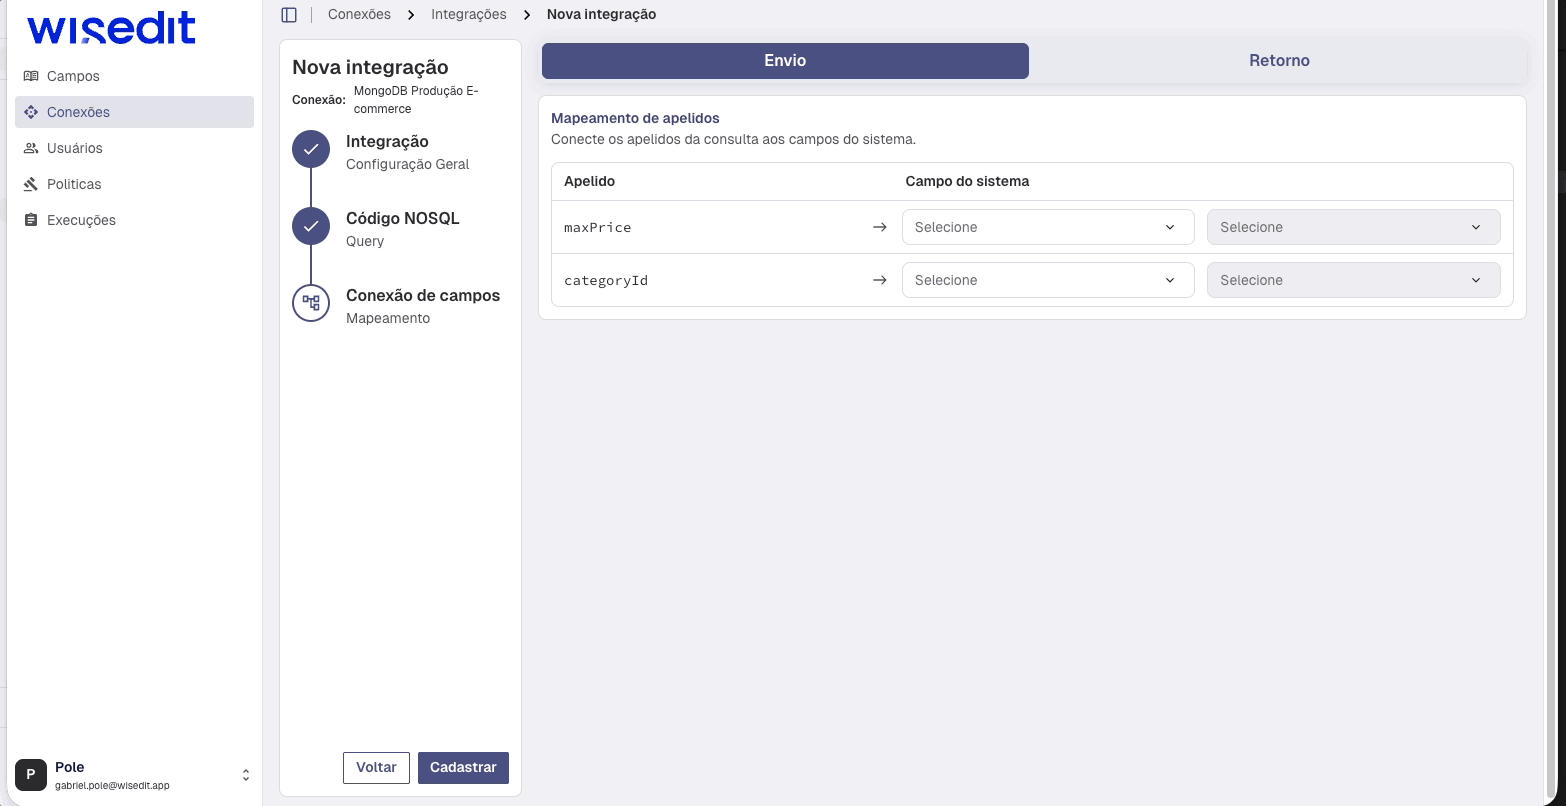
Task: Click the Pole user avatar badge
Action: (x=31, y=775)
